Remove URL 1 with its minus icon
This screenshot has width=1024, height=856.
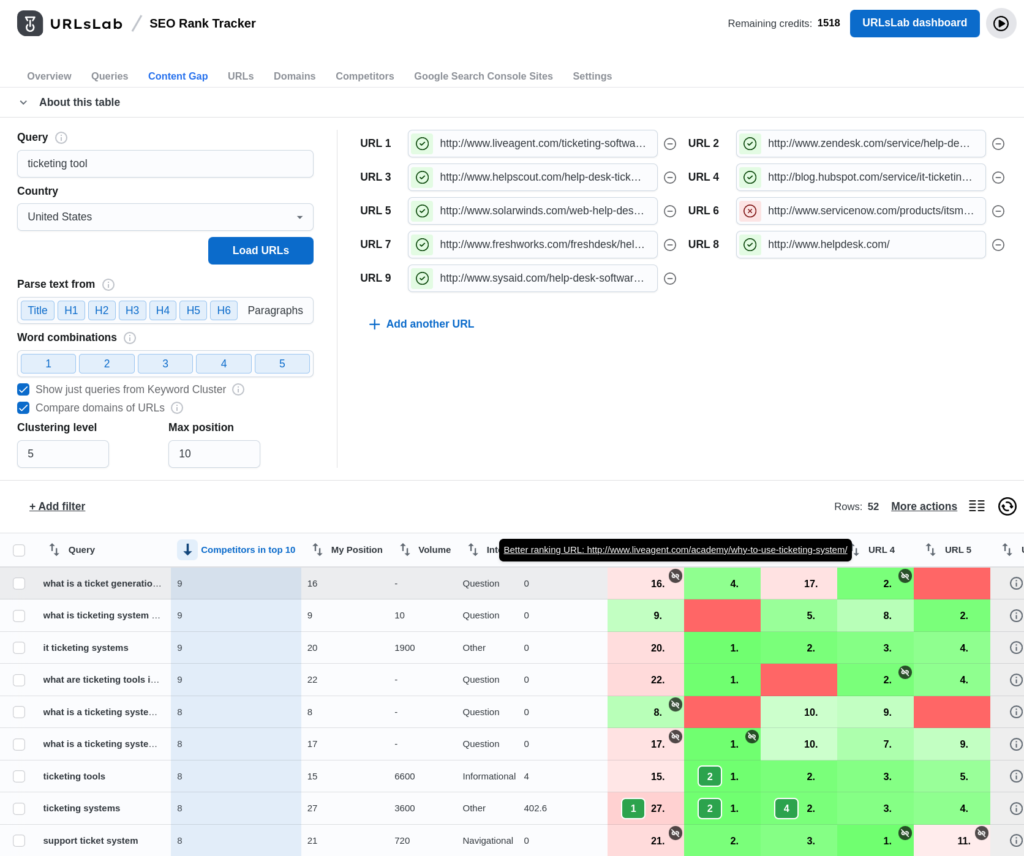[670, 144]
